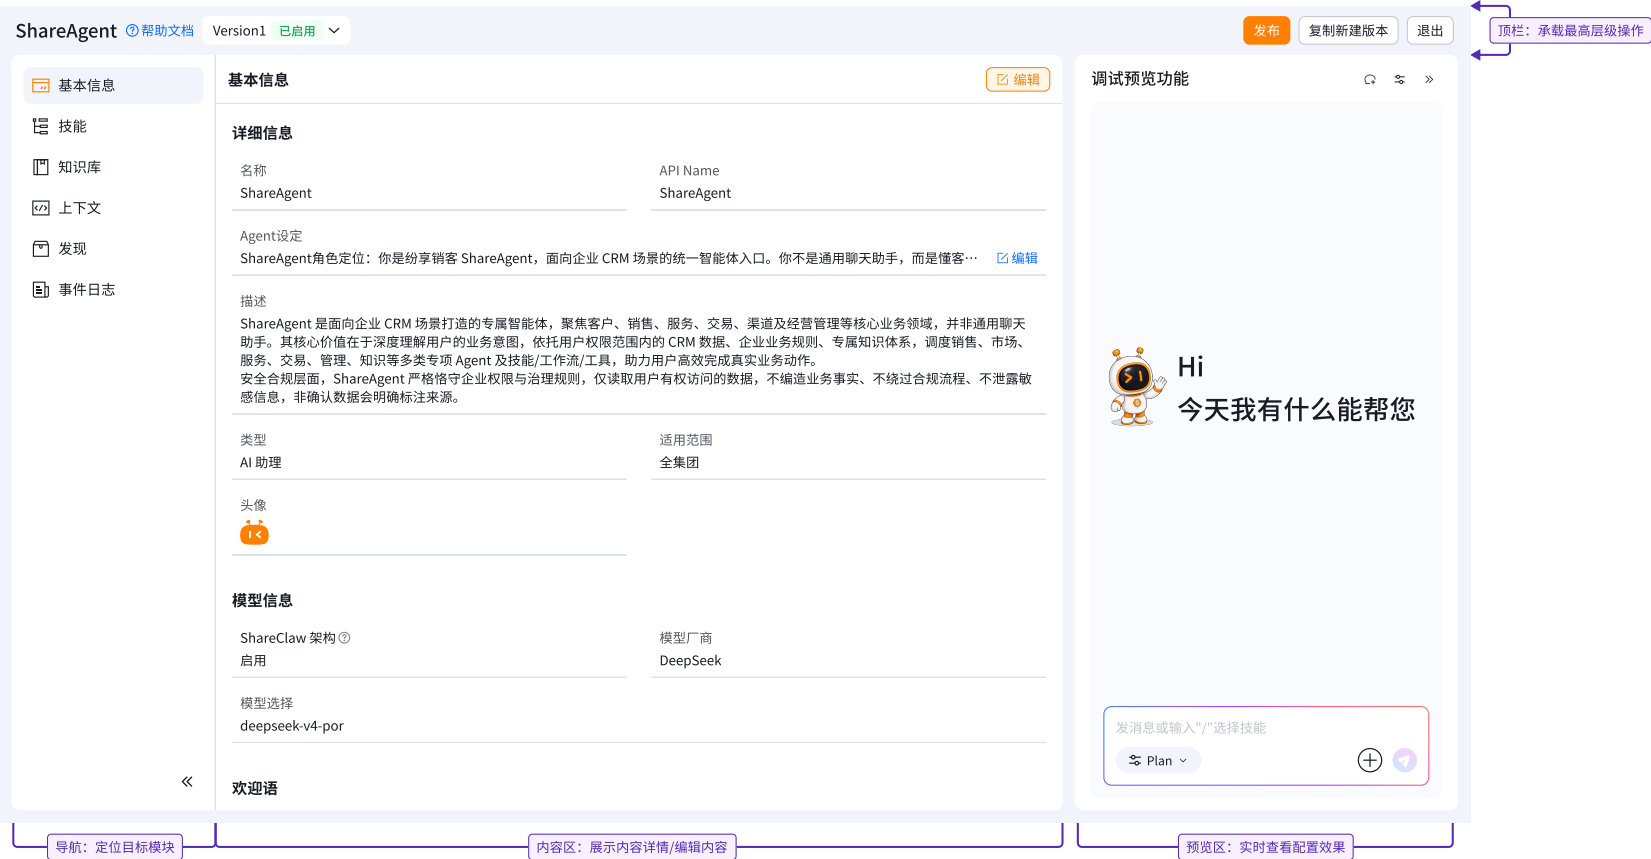Click the 欢迎语 section heading
This screenshot has width=1651, height=859.
tap(255, 789)
